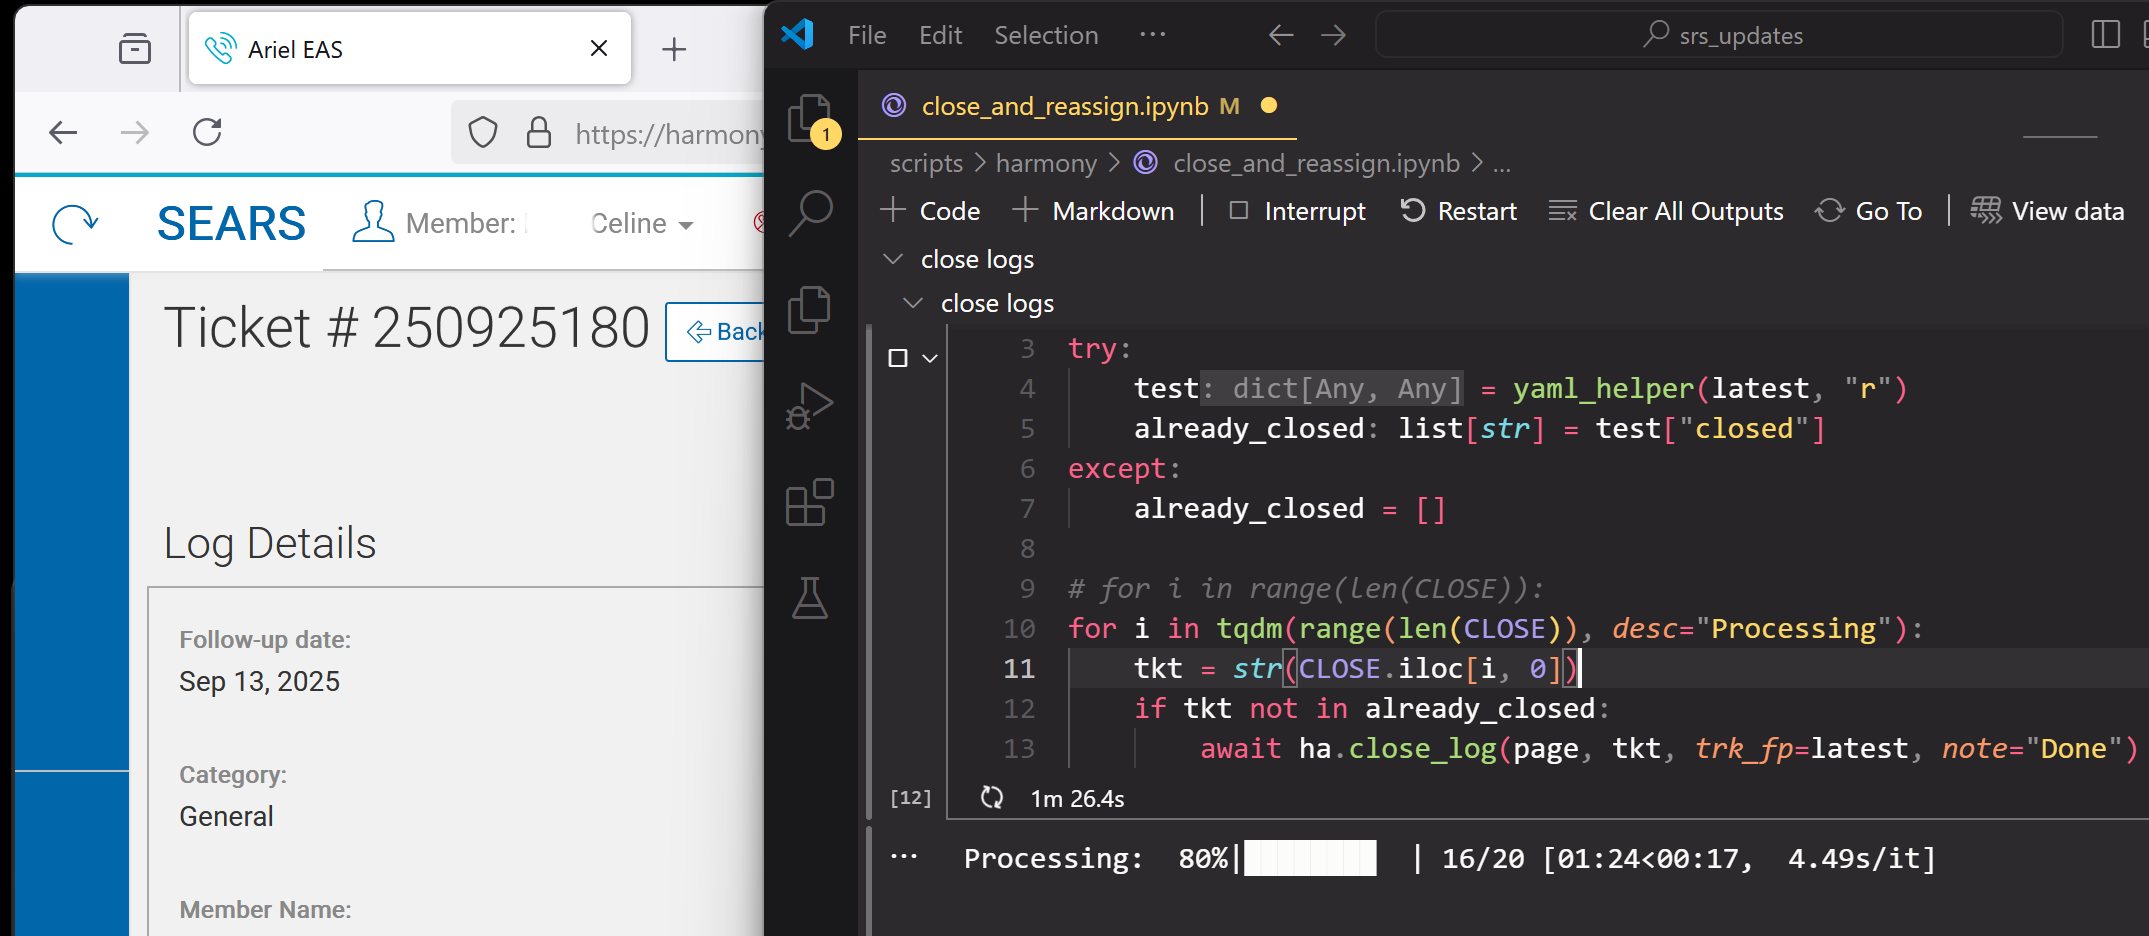This screenshot has width=2149, height=936.
Task: Open the Search view in sidebar
Action: pyautogui.click(x=810, y=213)
